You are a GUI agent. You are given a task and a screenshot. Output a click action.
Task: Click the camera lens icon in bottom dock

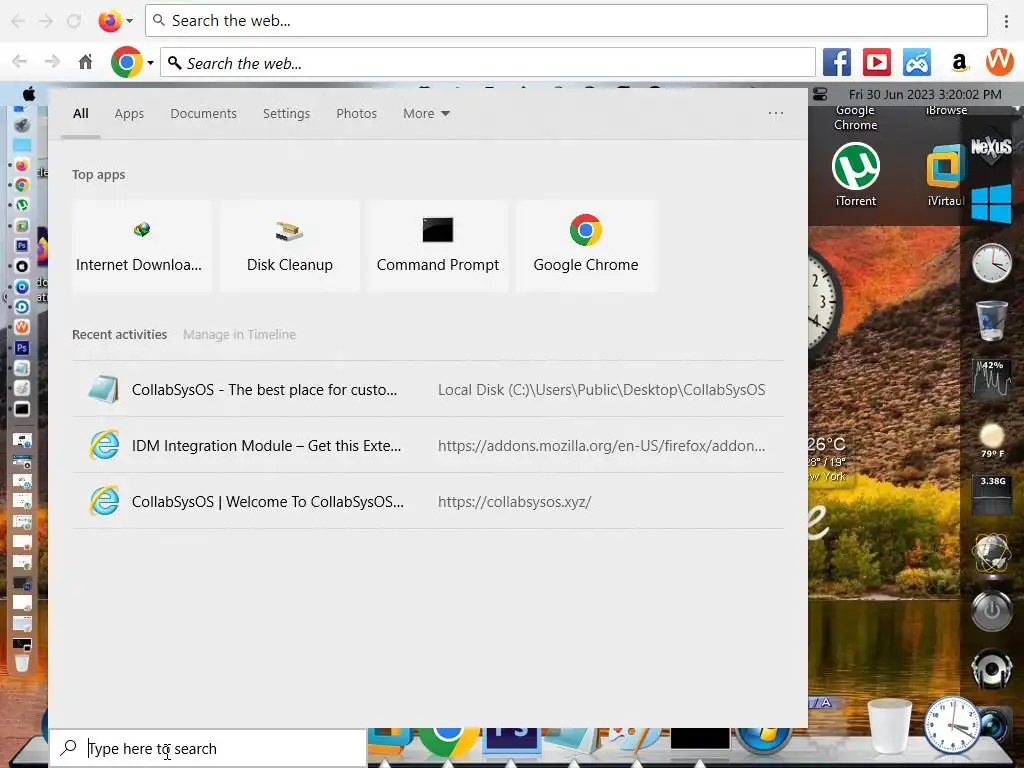(x=995, y=727)
